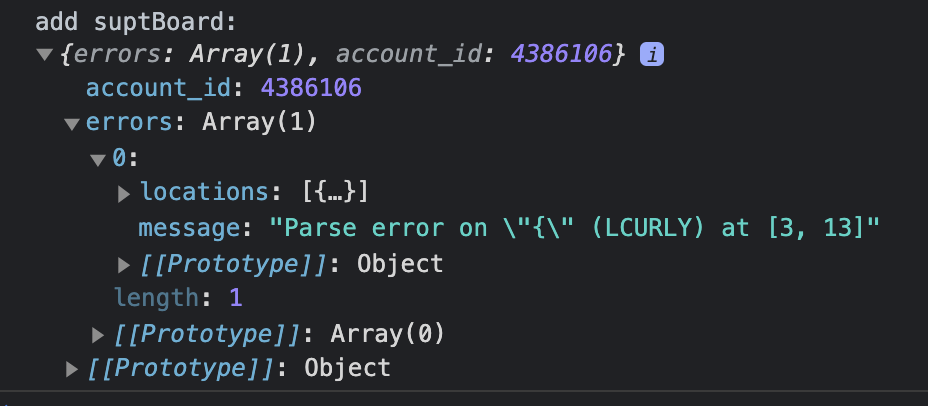Click the 4386106 account_id value
Viewport: 928px width, 406px height.
[311, 88]
